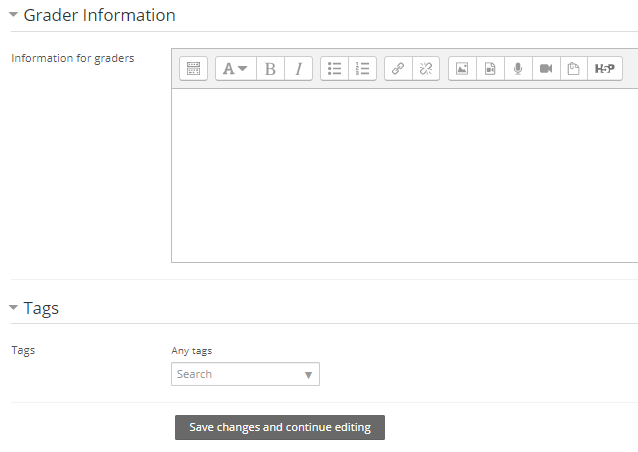Insert an unordered bullet list
This screenshot has height=452, width=638.
[334, 68]
